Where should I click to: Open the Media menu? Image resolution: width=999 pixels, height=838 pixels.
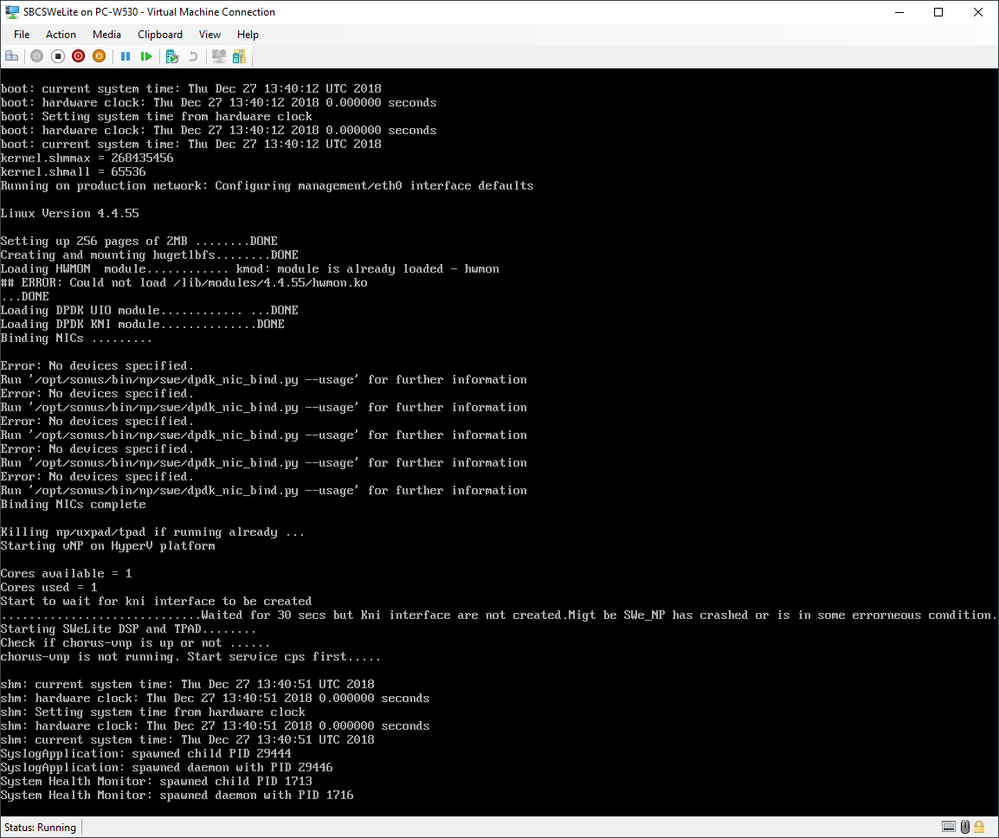coord(106,34)
